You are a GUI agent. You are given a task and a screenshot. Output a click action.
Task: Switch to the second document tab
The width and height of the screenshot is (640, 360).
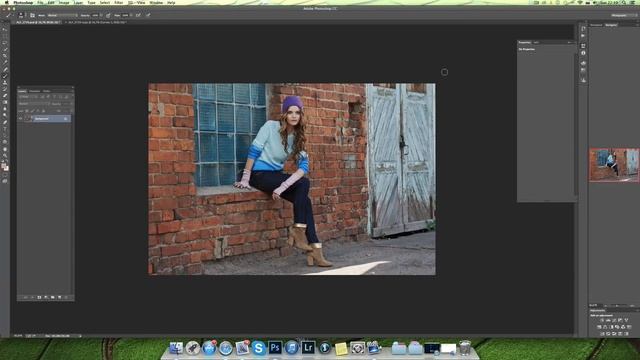(96, 22)
